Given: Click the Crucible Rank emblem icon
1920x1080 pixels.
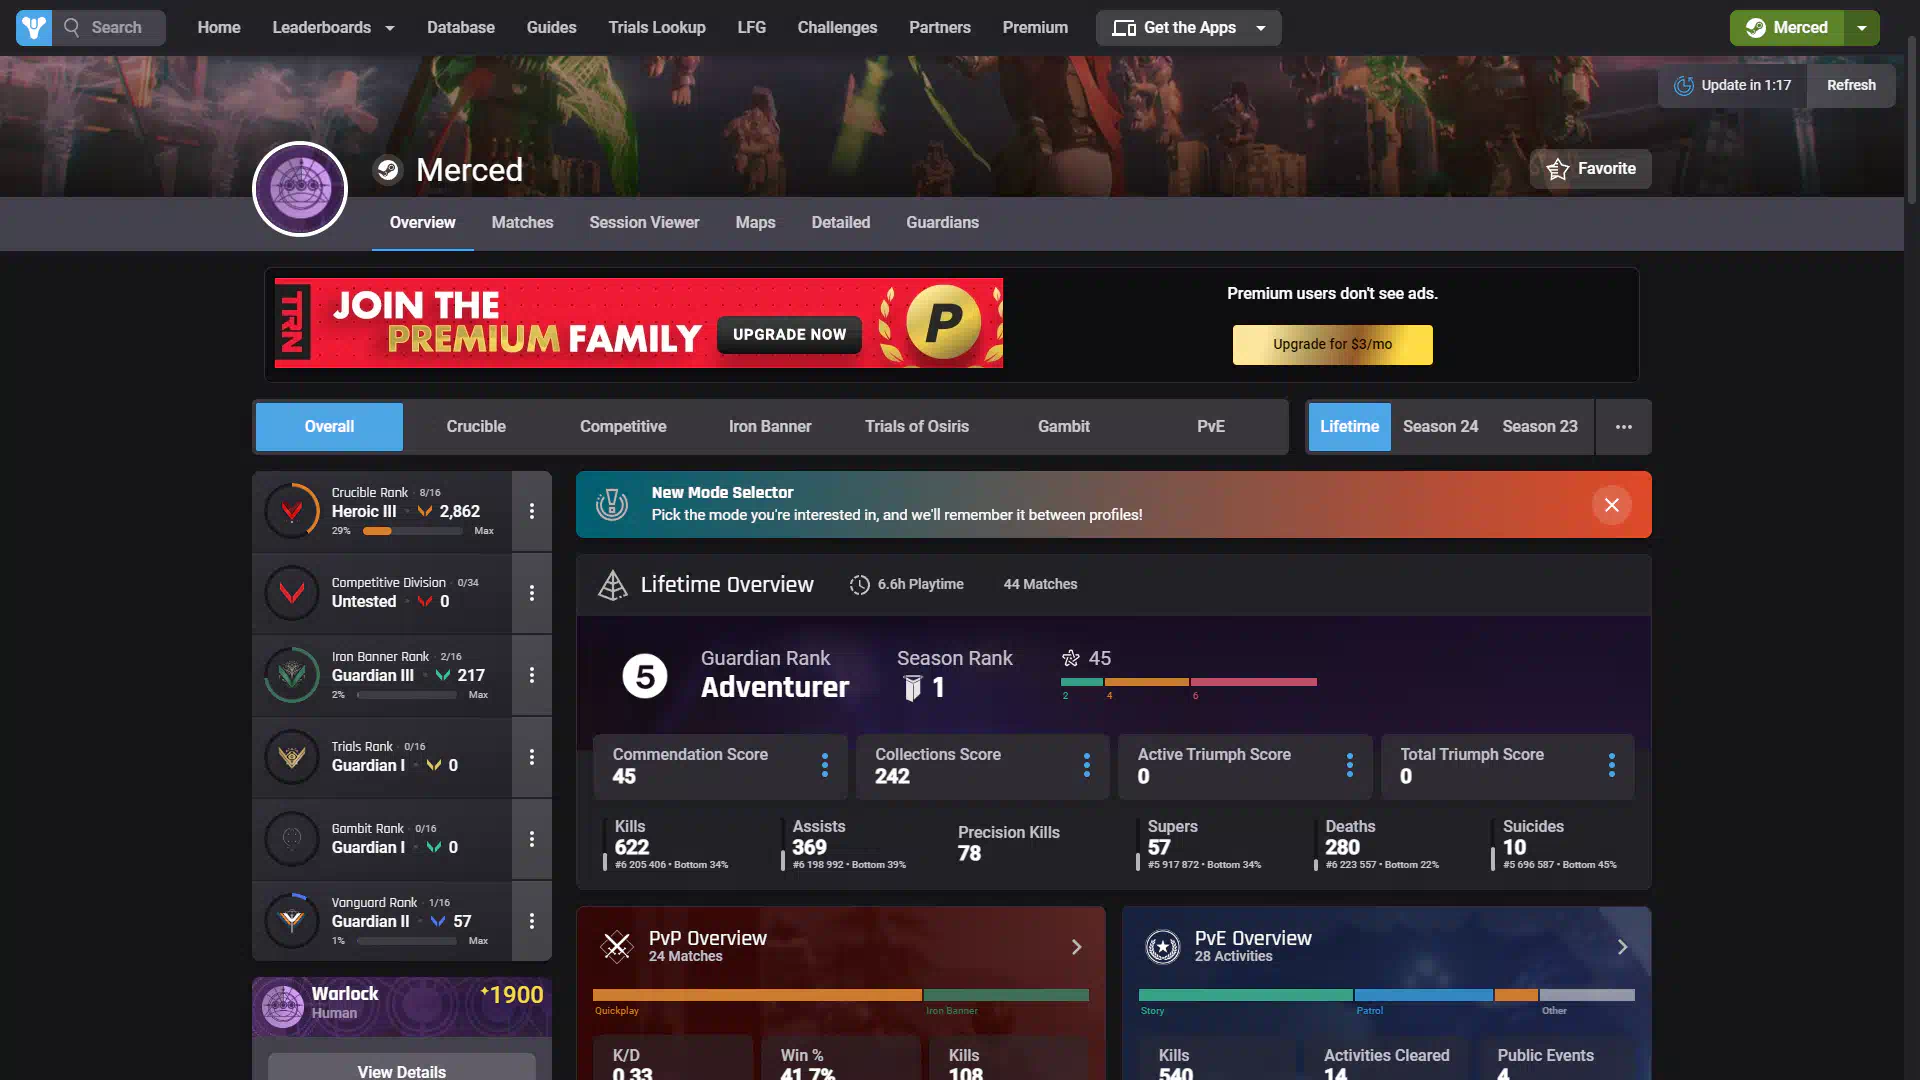Looking at the screenshot, I should pyautogui.click(x=292, y=511).
